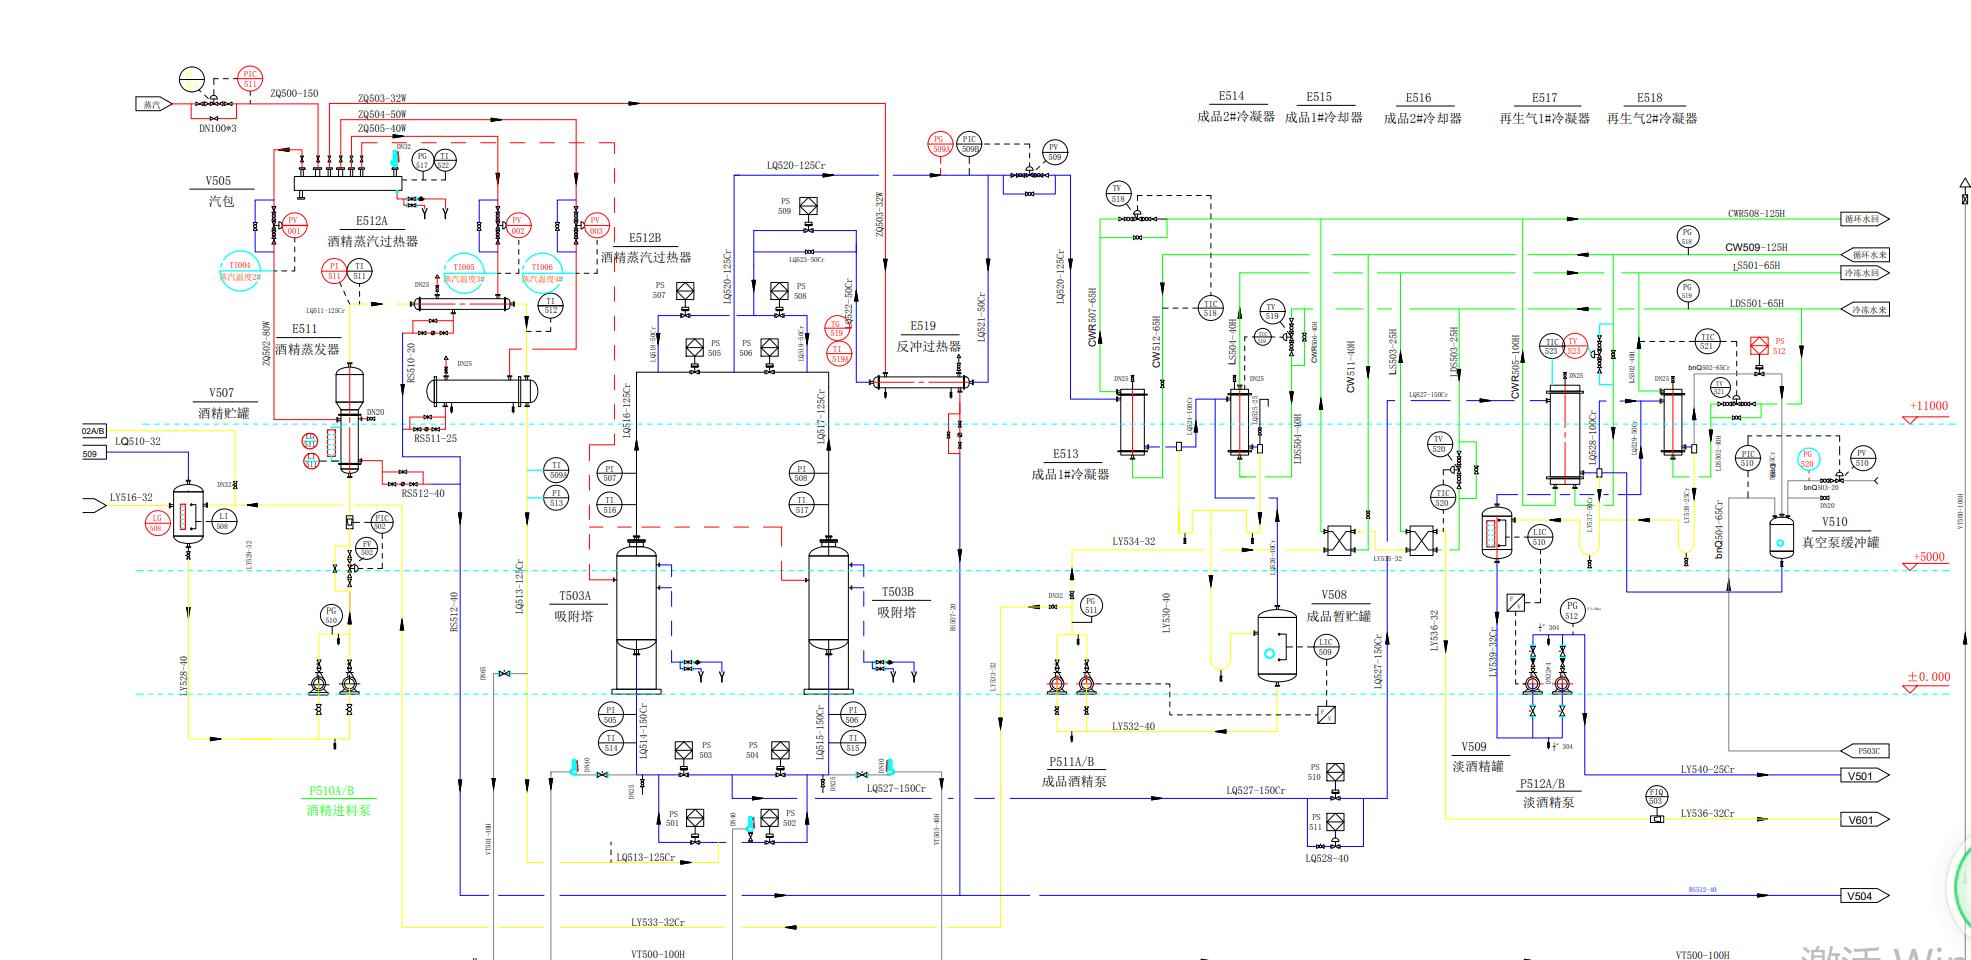Select the PS 509 sample point symbol
Viewport: 1971px width, 960px height.
coord(808,206)
